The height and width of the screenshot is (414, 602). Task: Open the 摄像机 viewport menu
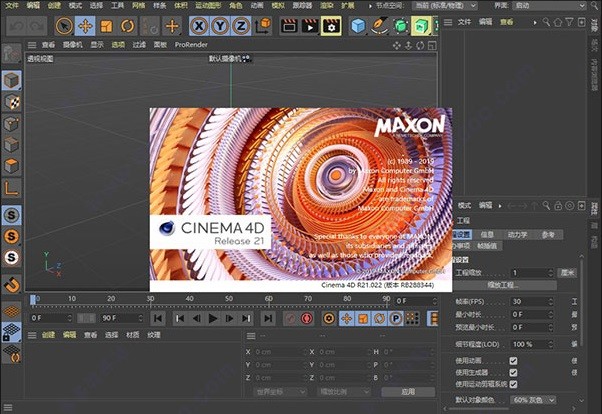click(x=73, y=45)
